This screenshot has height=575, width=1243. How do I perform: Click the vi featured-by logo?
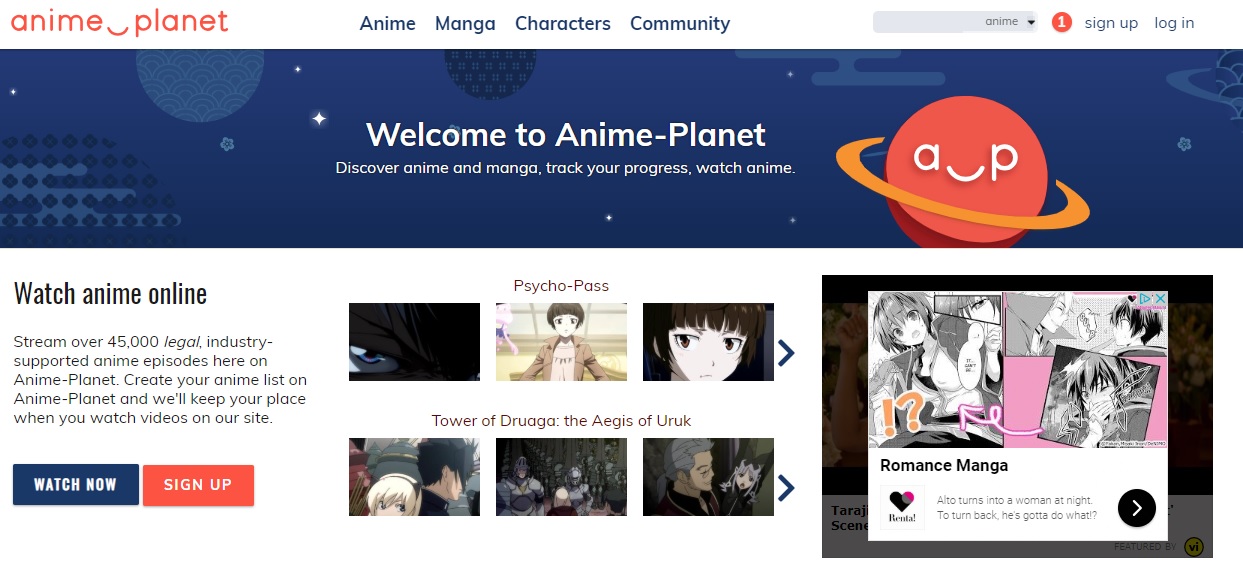click(x=1194, y=547)
